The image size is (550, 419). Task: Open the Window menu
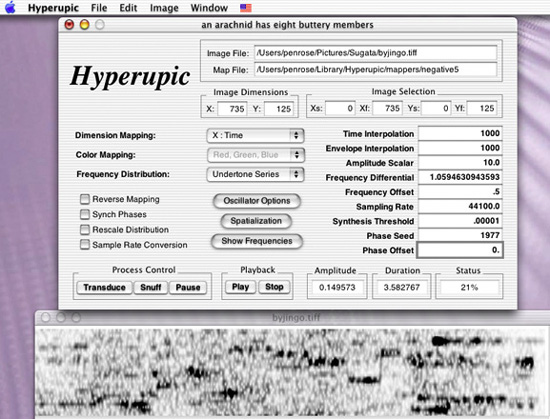click(x=209, y=8)
